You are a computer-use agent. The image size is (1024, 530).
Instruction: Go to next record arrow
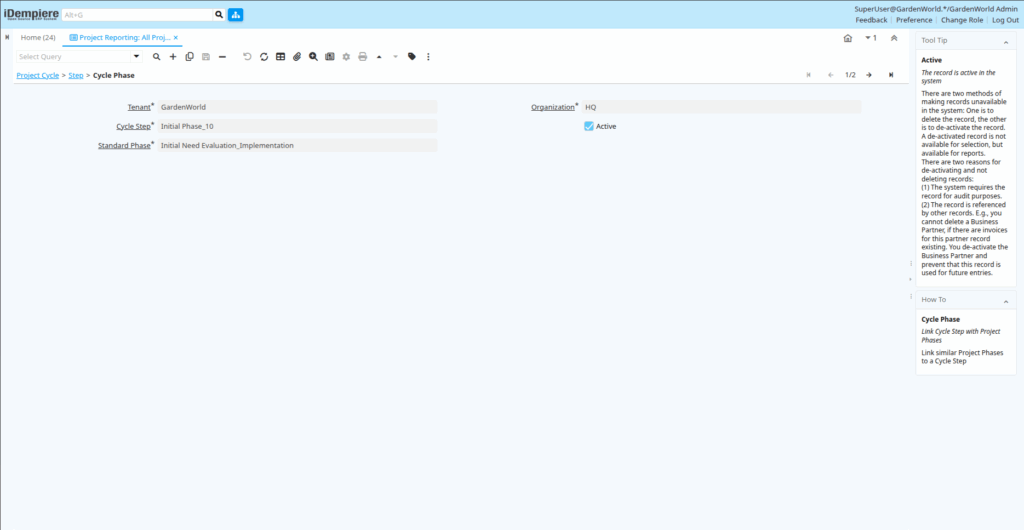pyautogui.click(x=869, y=75)
